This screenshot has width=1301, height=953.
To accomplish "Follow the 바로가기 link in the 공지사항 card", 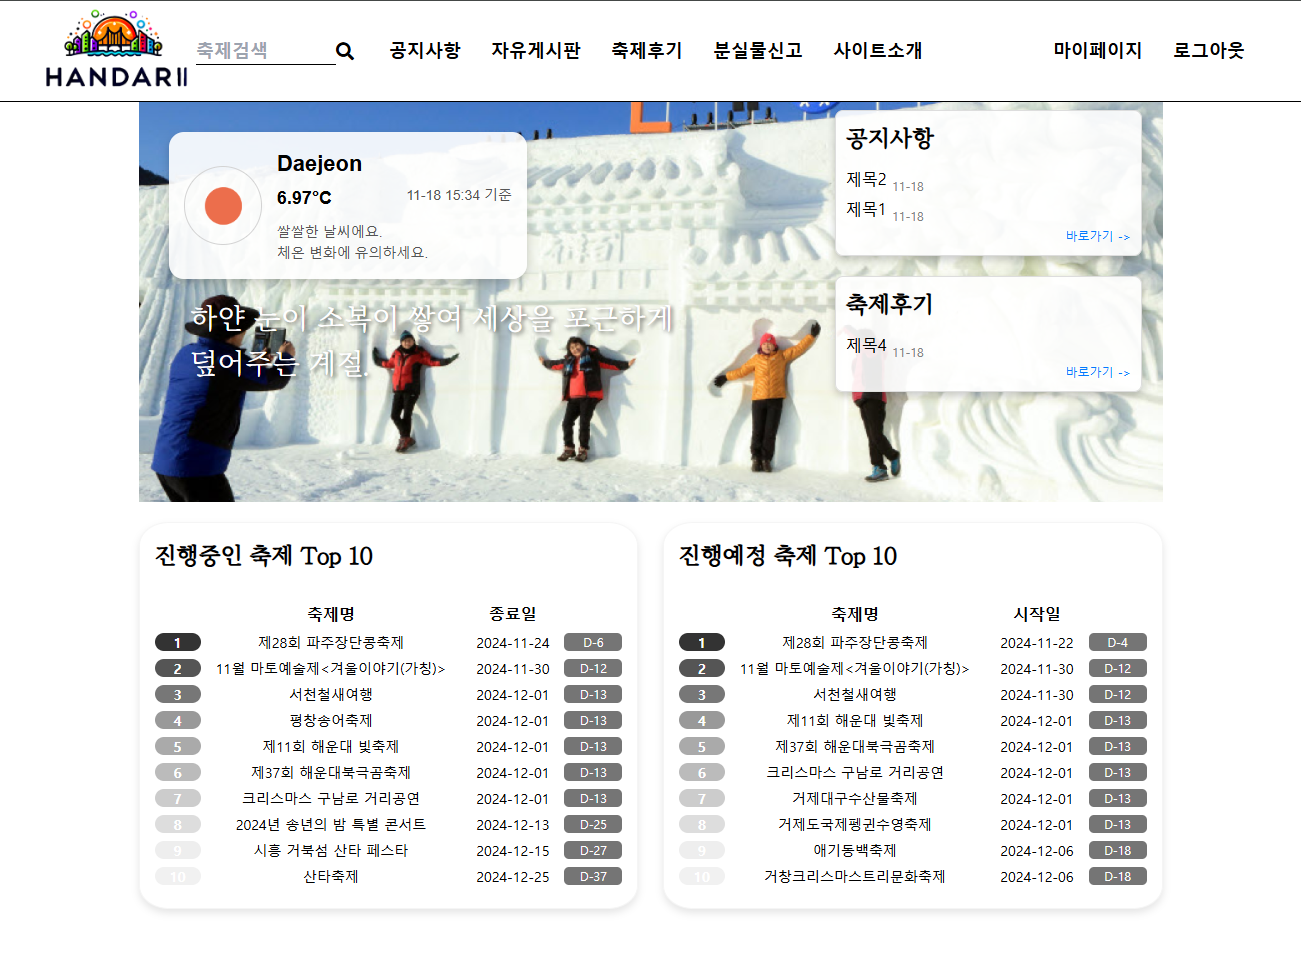I will tap(1098, 236).
